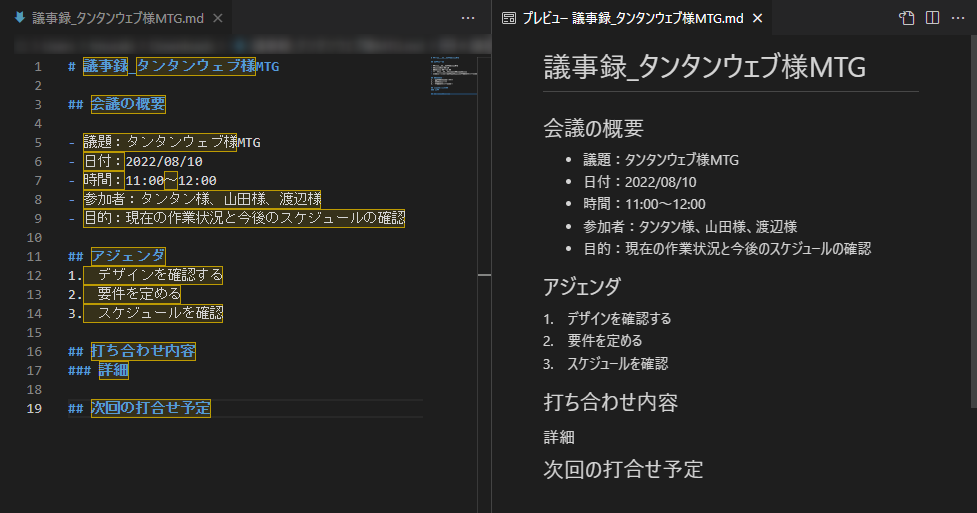Screen dimensions: 977x513
Task: Close the 議事録_タンタンウェブ様MTG.md editor tab
Action: (217, 18)
